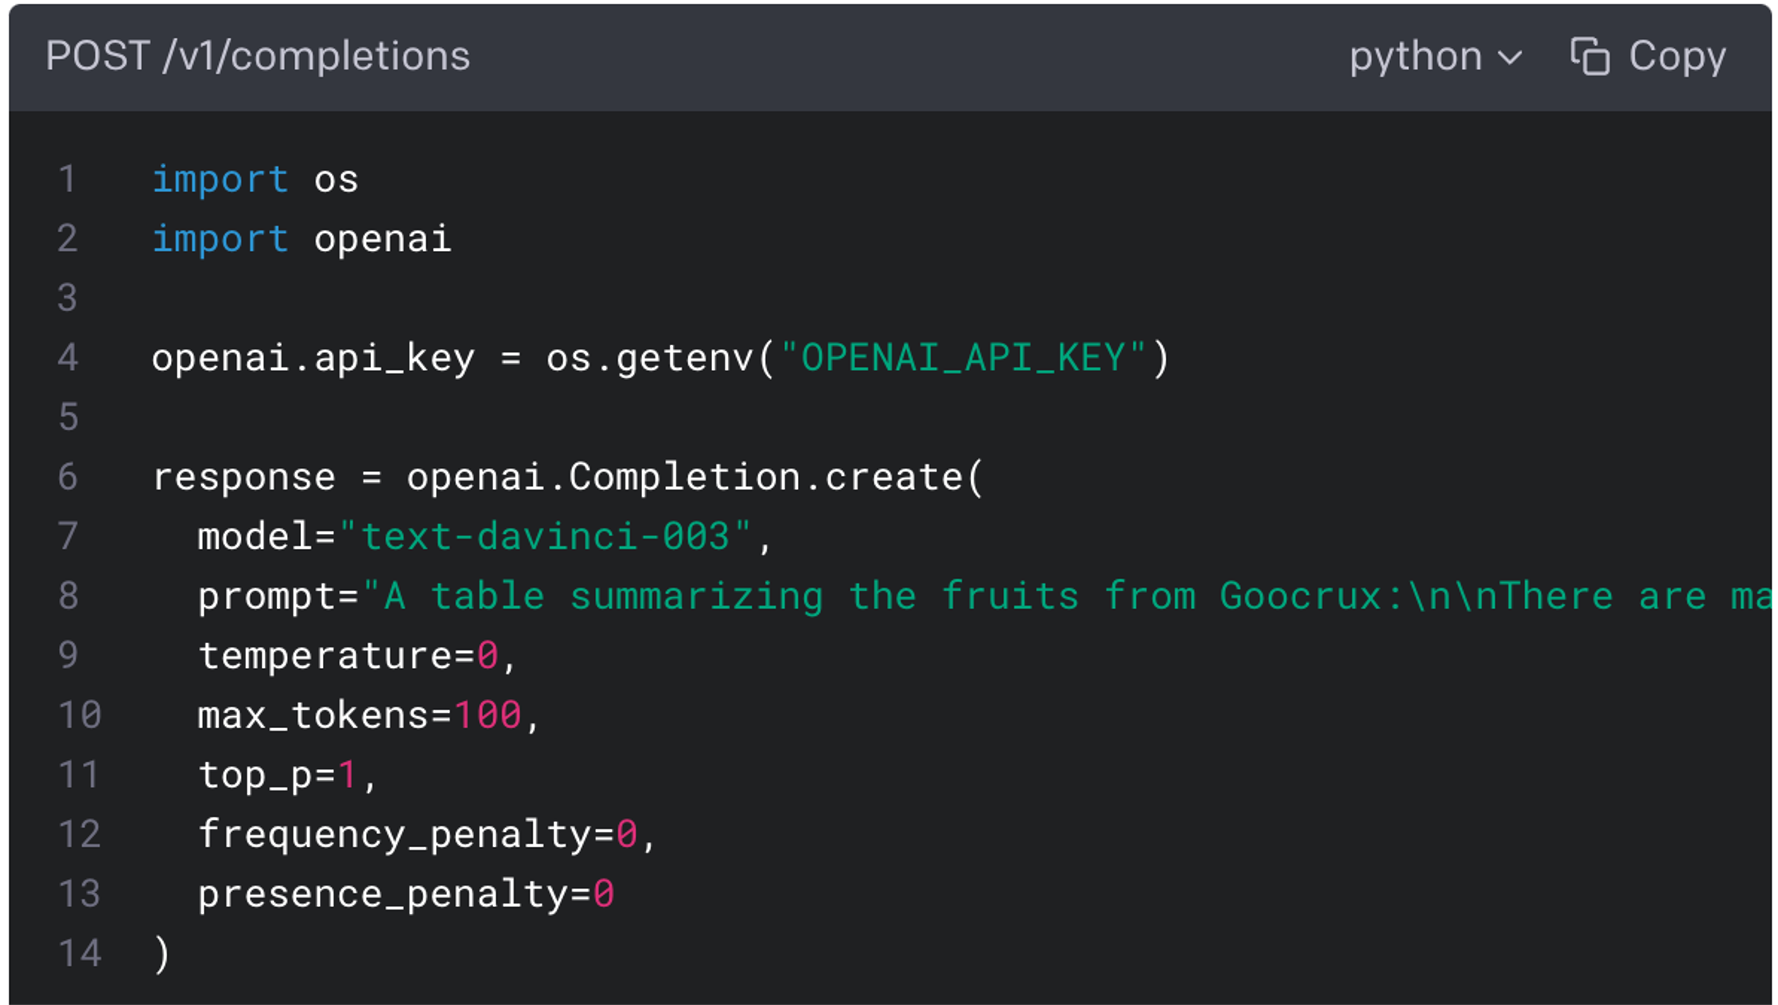Click line number 3 in the gutter

click(67, 298)
